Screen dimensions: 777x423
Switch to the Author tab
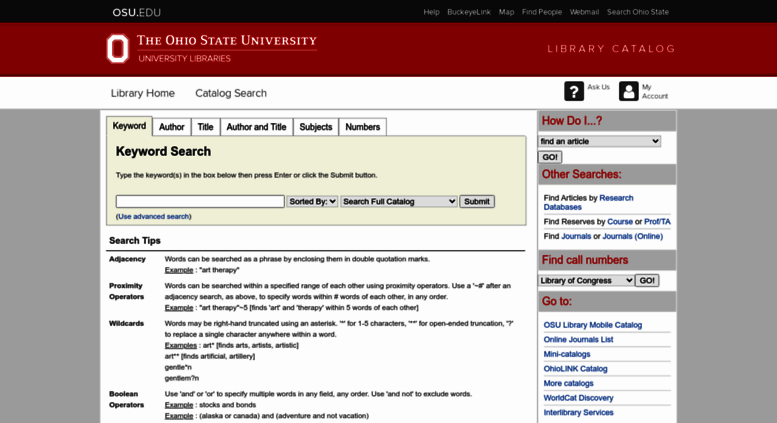171,127
